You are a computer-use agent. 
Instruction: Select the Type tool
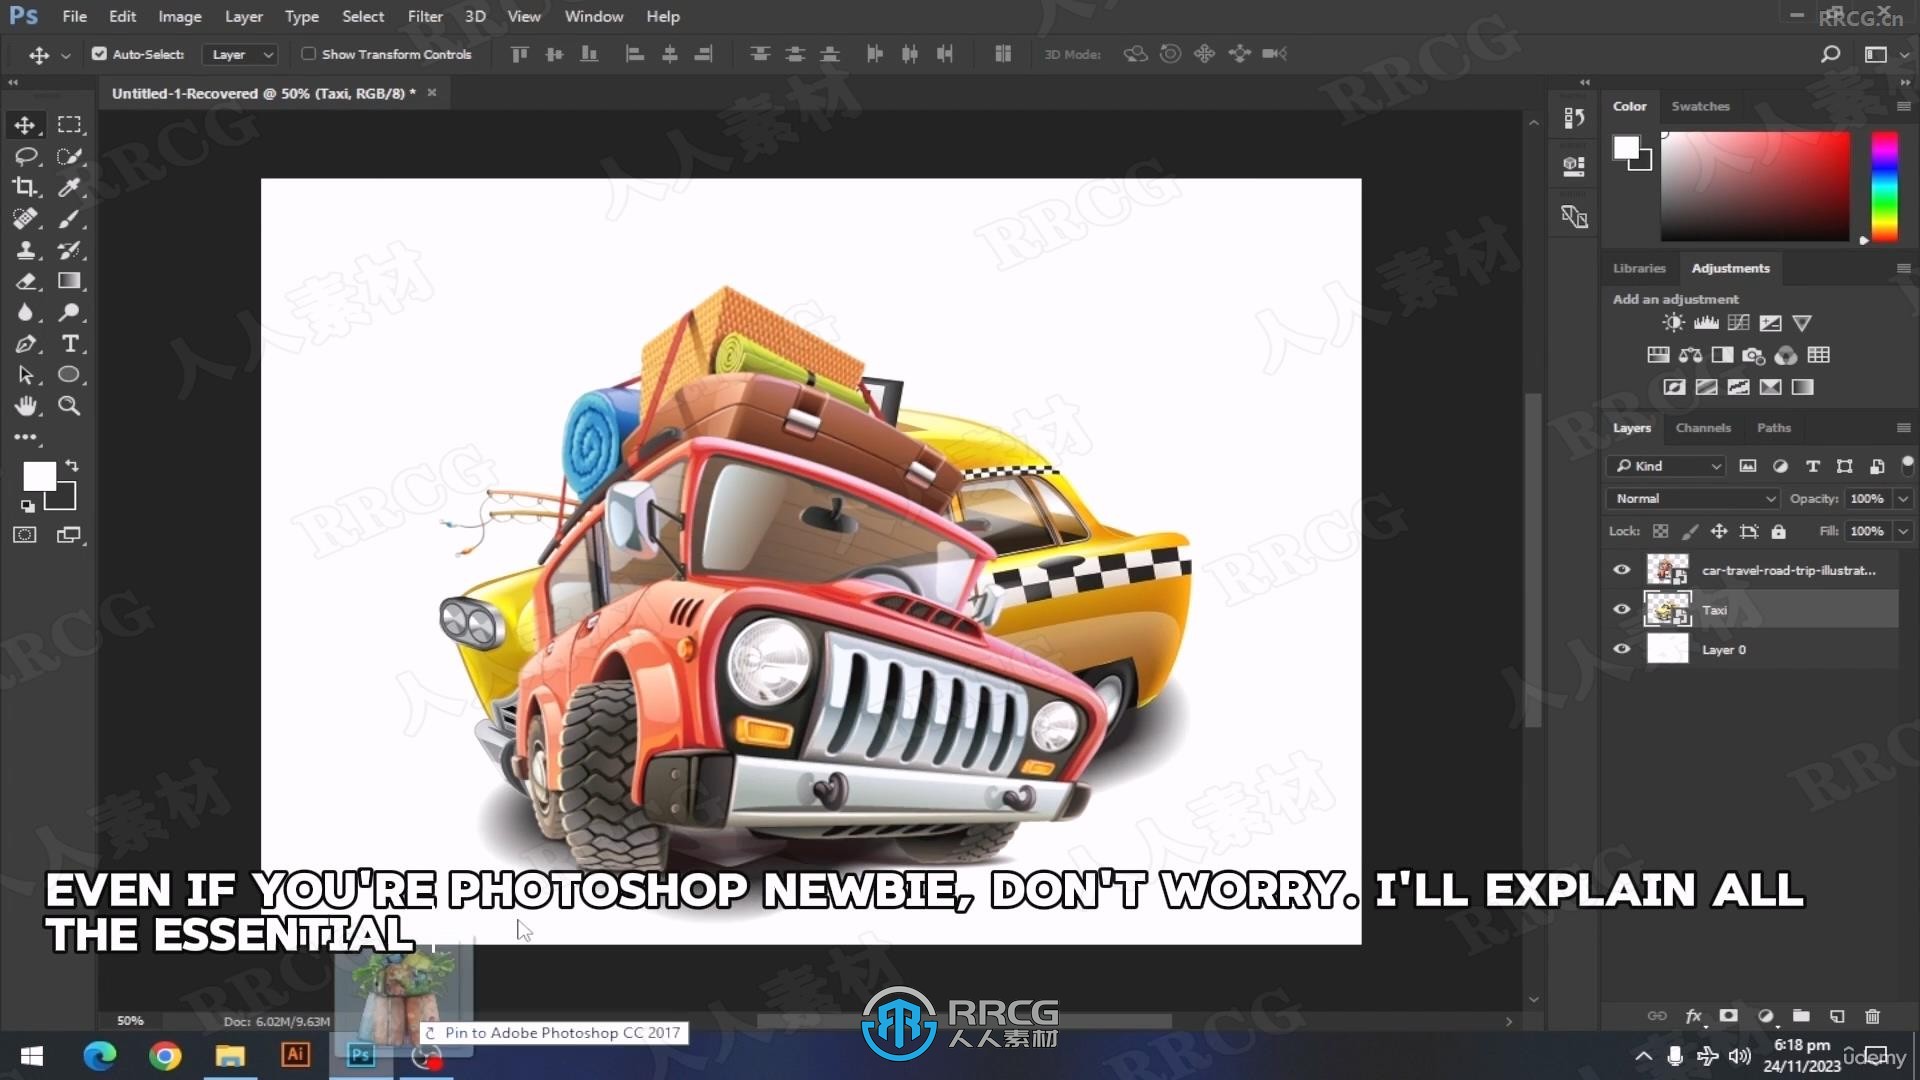[x=69, y=345]
